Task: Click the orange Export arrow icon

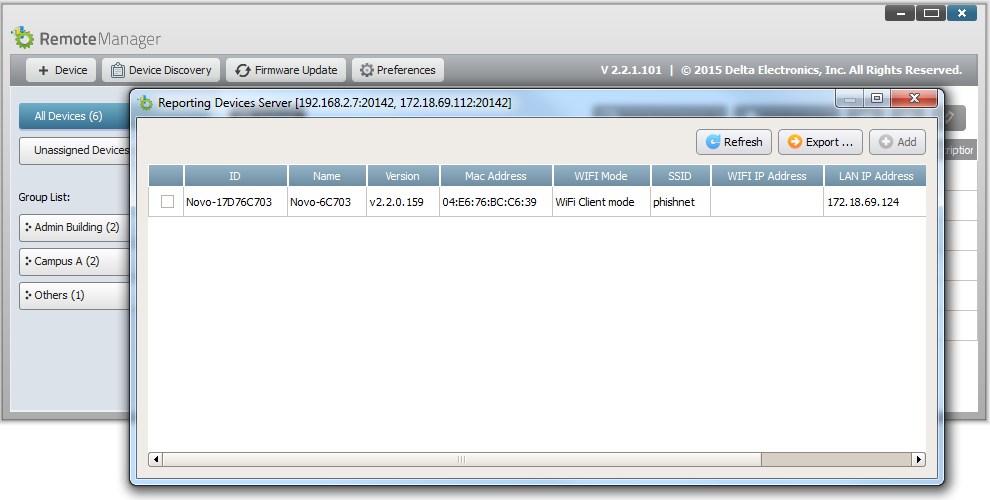Action: [795, 142]
